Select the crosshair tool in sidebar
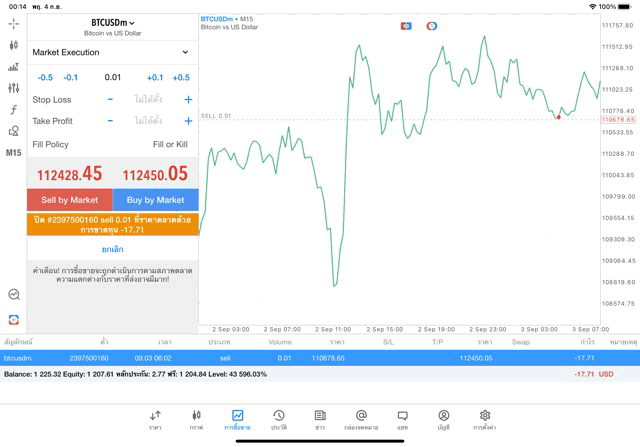Image resolution: width=640 pixels, height=447 pixels. [x=14, y=23]
